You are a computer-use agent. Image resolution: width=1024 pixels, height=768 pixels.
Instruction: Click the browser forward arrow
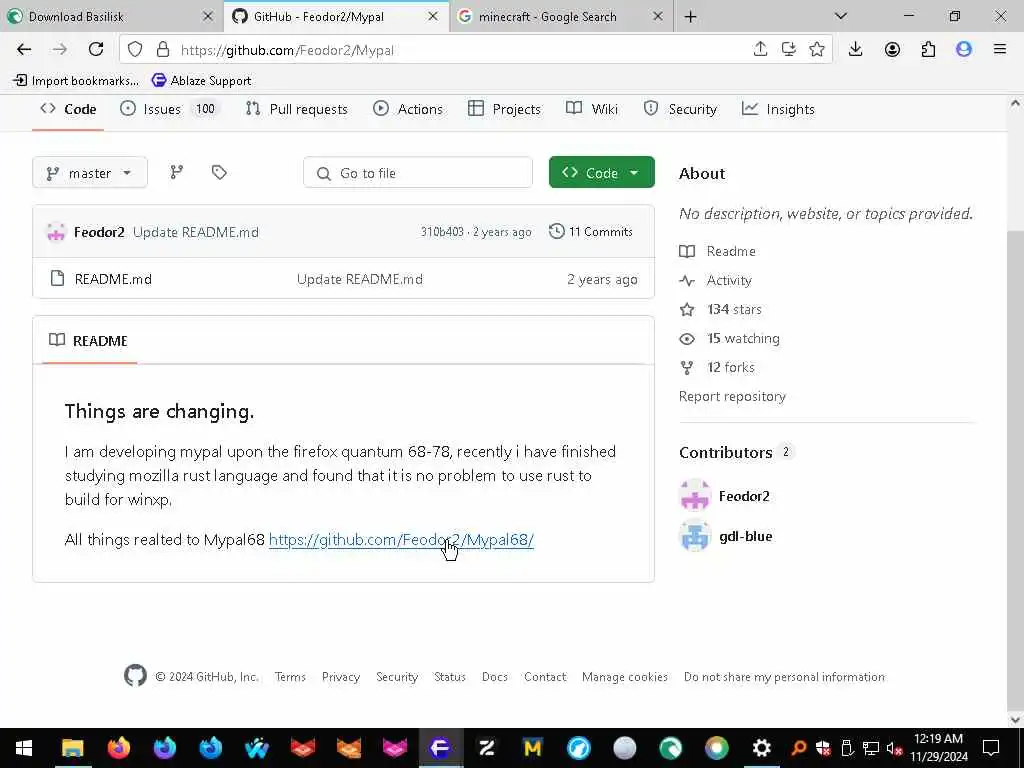point(59,50)
